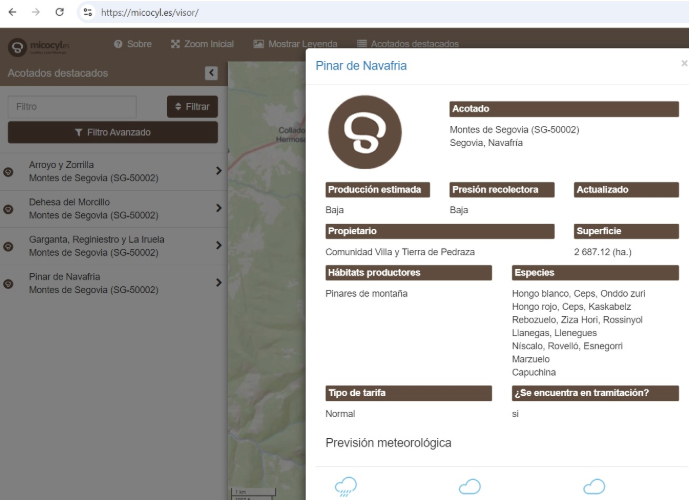
Task: Click the large mushroom emblem in Pinar de Navafría panel
Action: click(365, 132)
